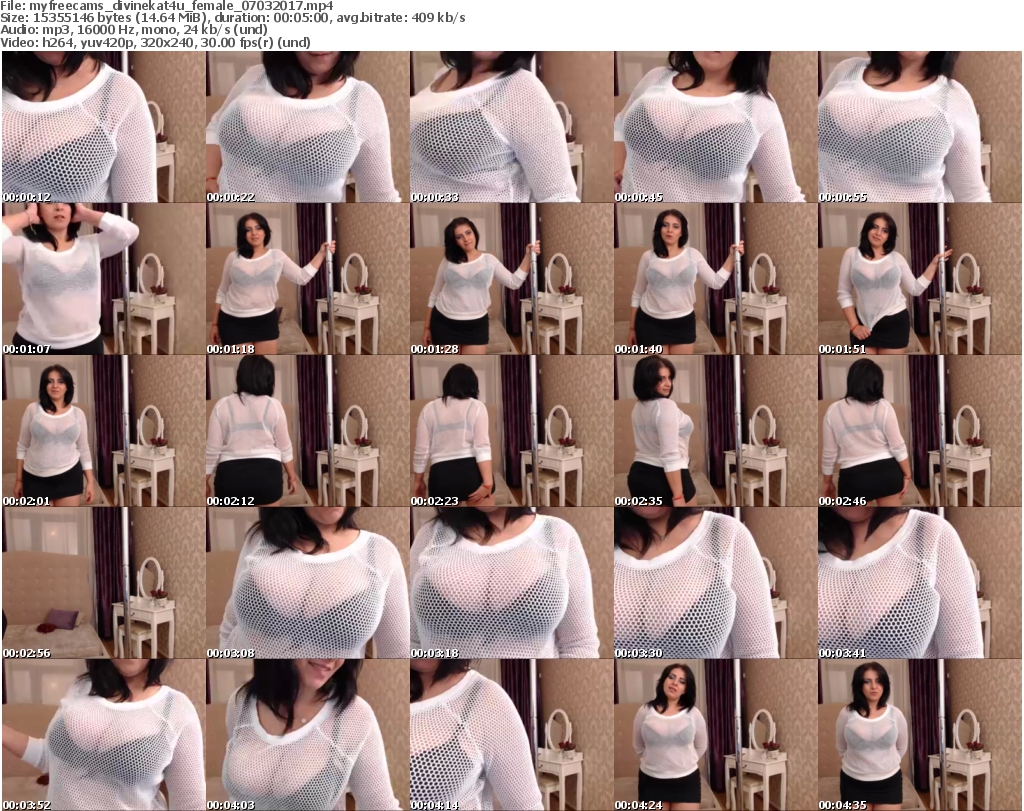Click the Audio mp3 info line
The height and width of the screenshot is (811, 1024).
click(x=134, y=30)
